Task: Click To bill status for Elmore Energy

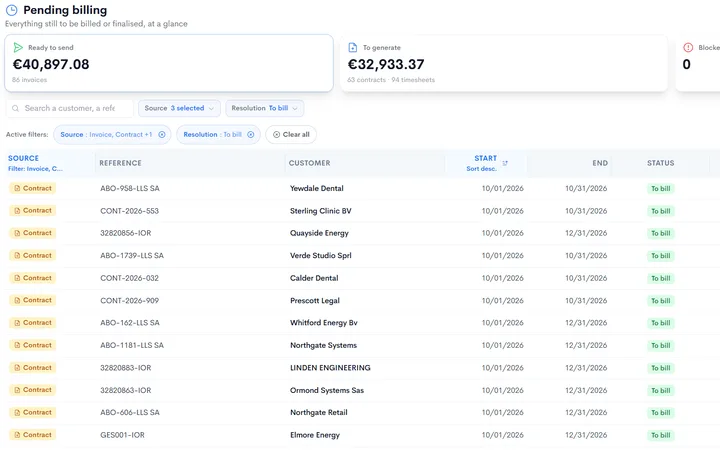Action: coord(661,435)
